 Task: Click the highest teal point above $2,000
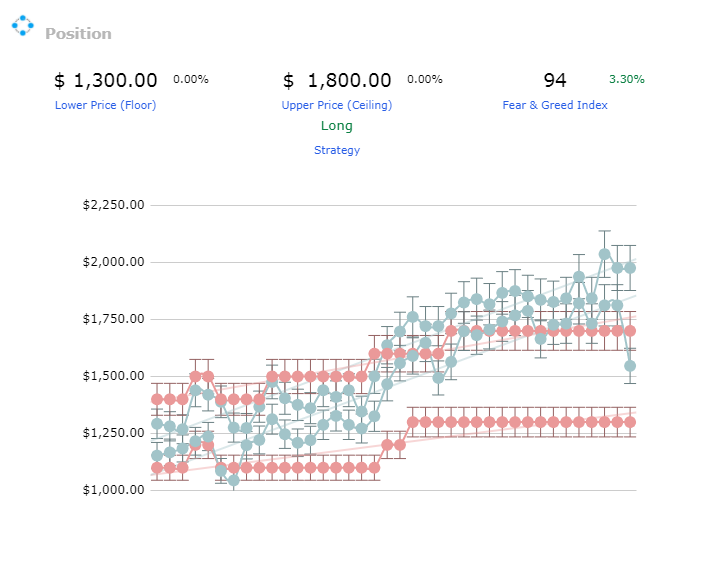(604, 254)
